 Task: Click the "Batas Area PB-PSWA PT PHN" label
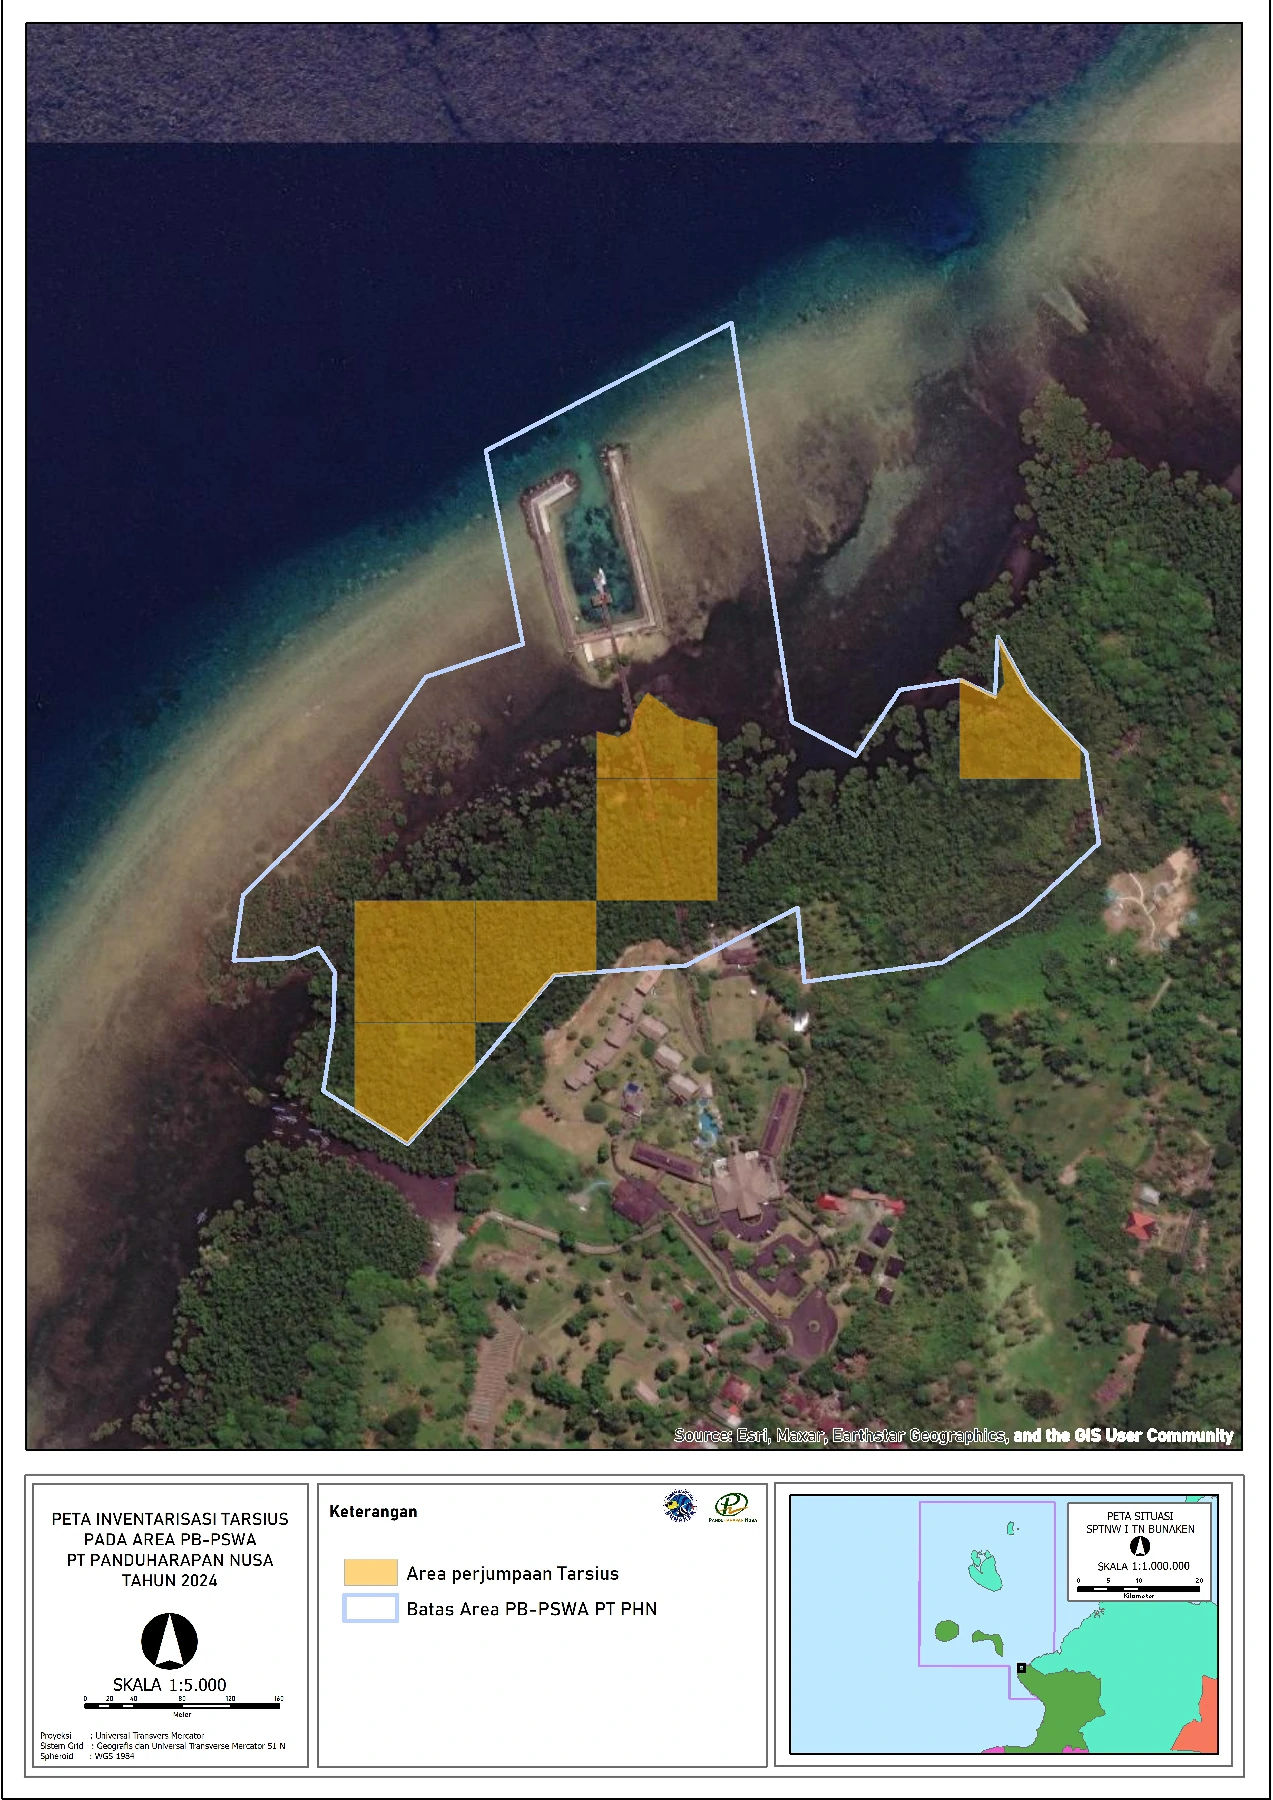[x=531, y=1609]
